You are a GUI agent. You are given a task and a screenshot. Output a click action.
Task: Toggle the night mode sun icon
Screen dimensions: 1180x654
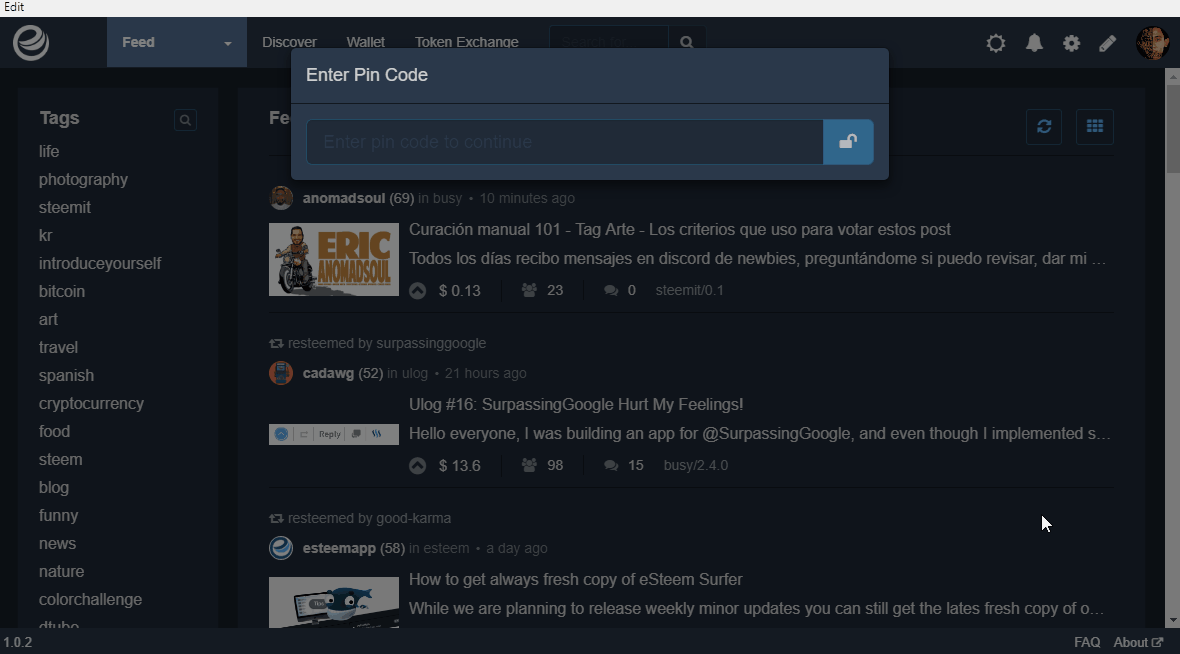996,43
